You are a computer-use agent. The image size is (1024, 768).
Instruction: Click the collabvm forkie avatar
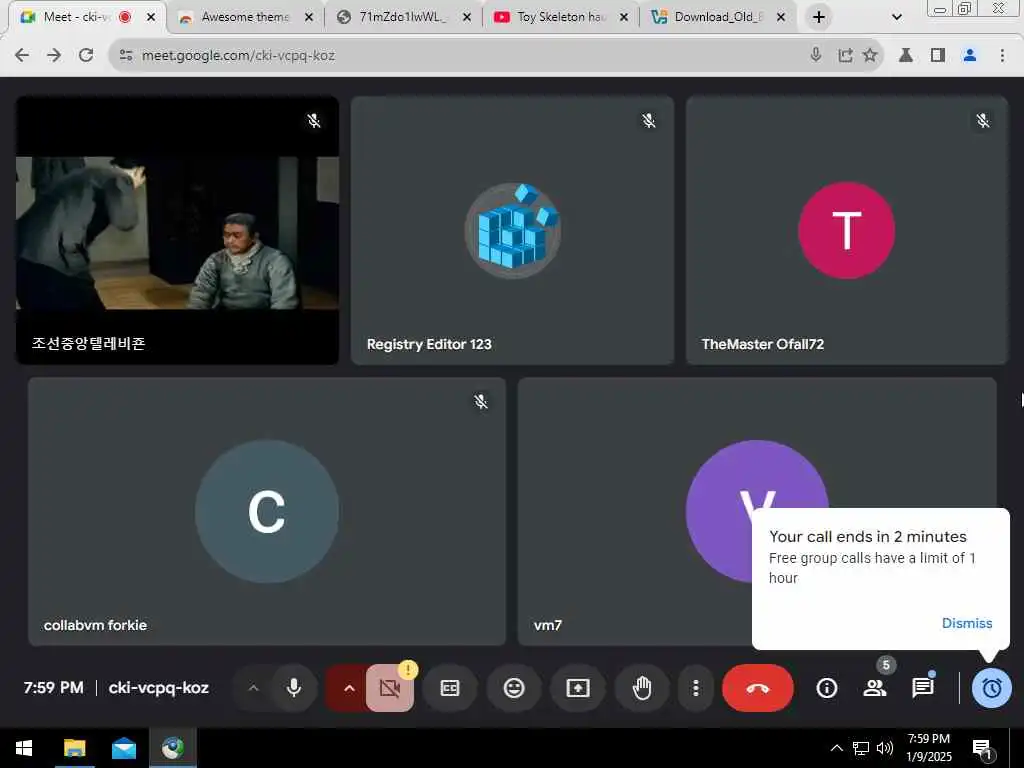266,511
